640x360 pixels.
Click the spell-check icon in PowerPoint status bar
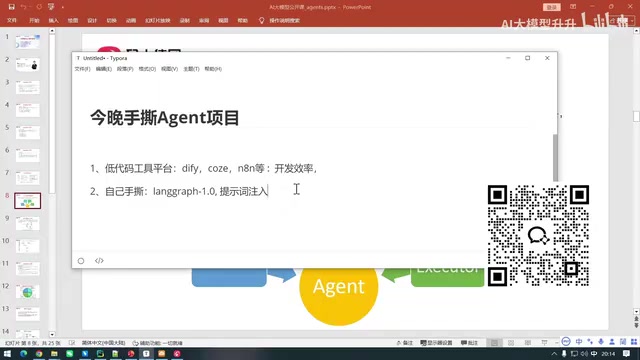[x=72, y=343]
